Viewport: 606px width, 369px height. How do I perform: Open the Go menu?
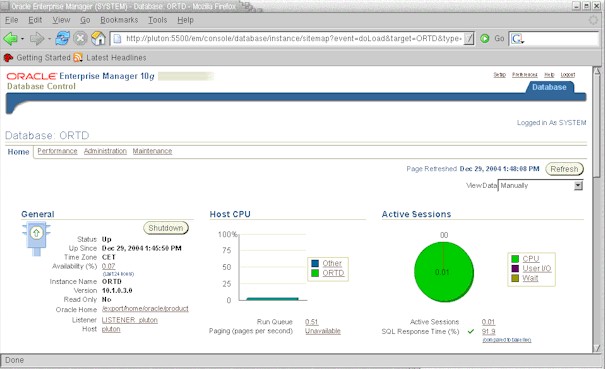85,20
